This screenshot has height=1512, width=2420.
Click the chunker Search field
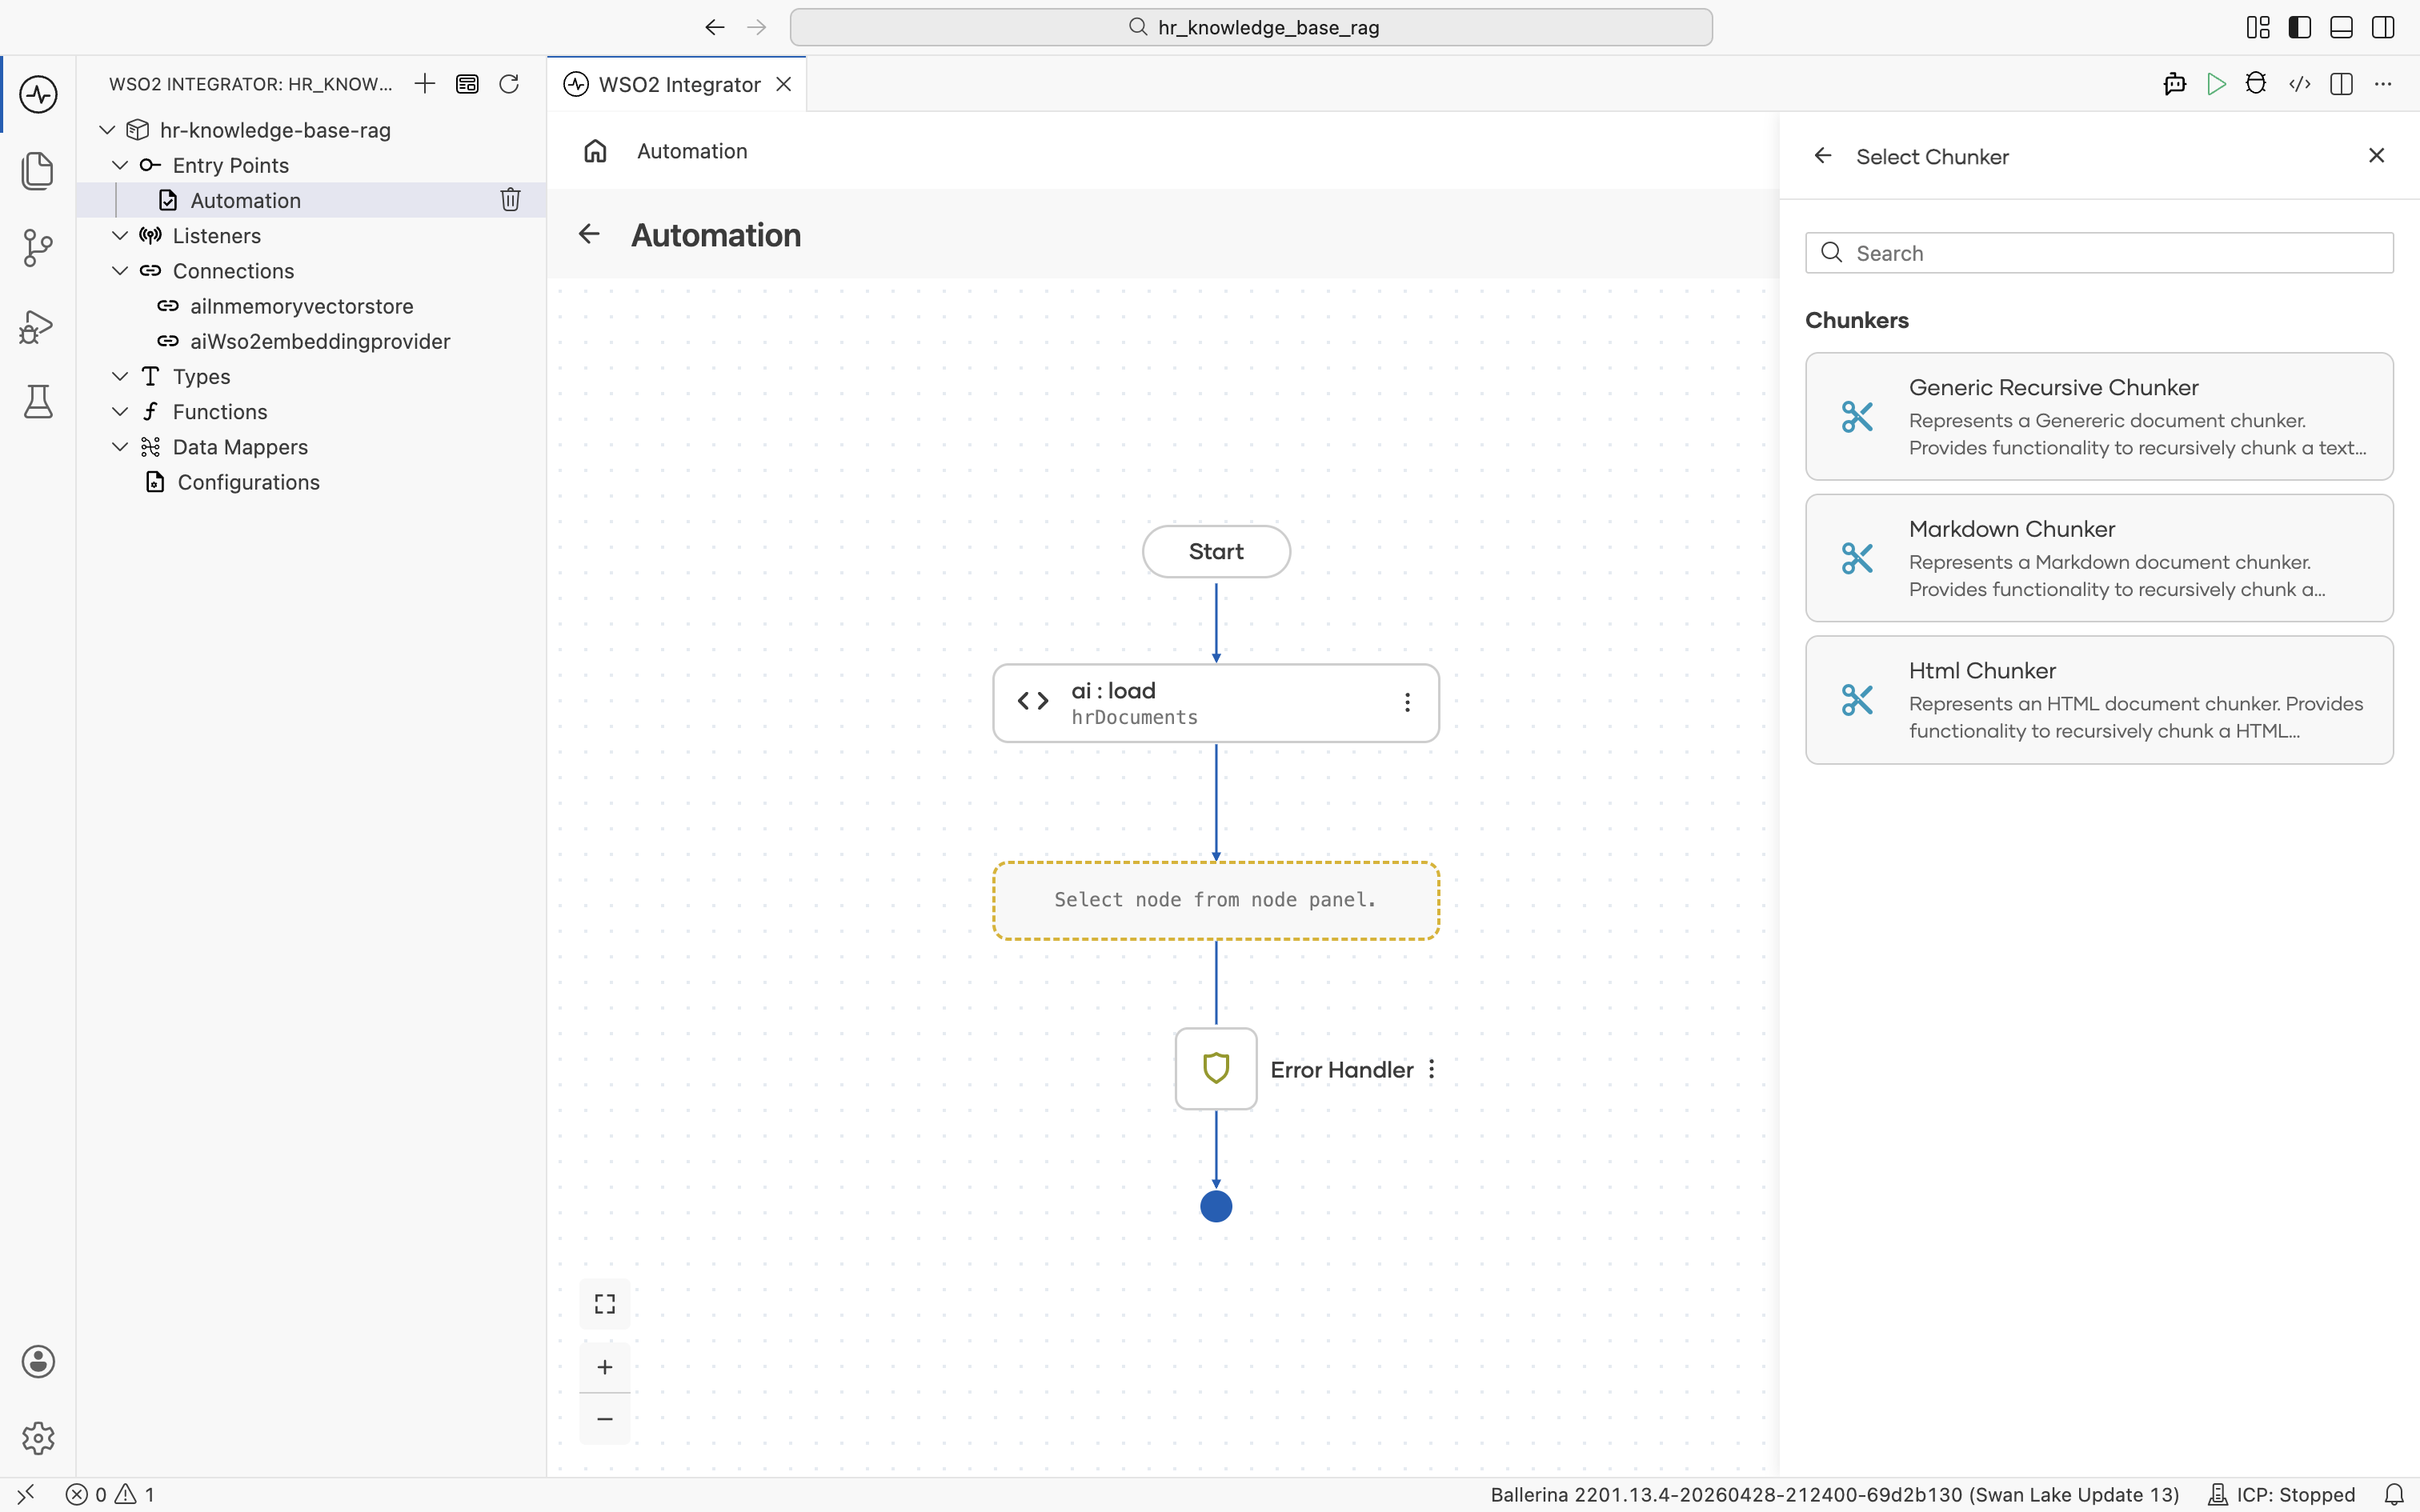(2099, 253)
